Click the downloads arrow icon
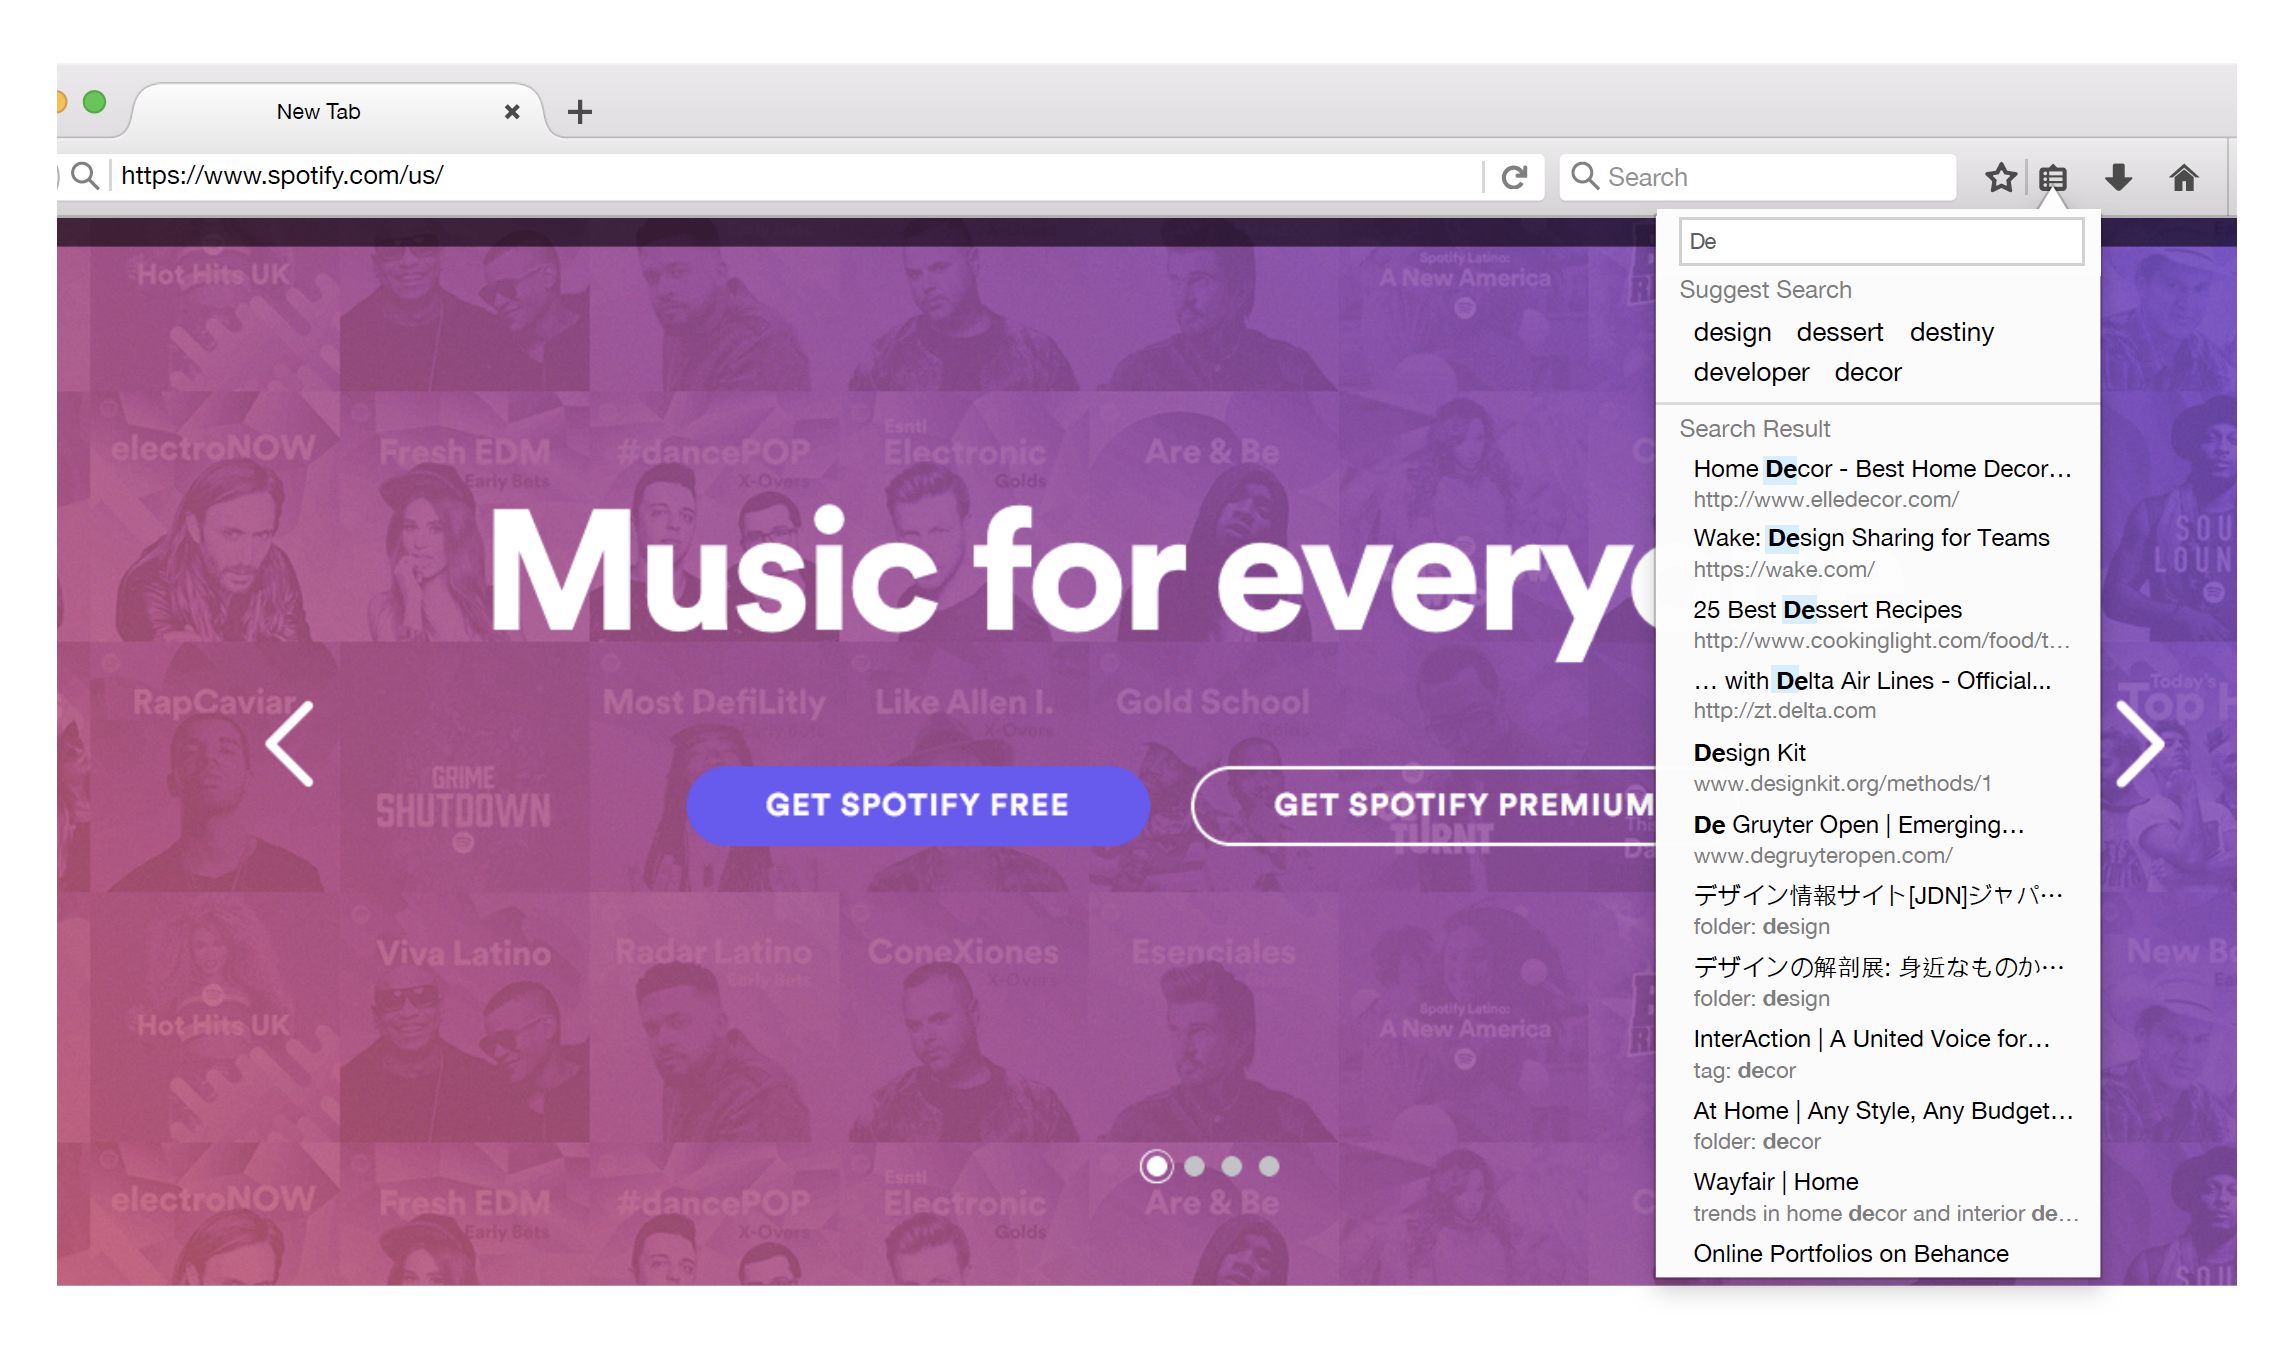Image resolution: width=2290 pixels, height=1360 pixels. click(x=2118, y=178)
